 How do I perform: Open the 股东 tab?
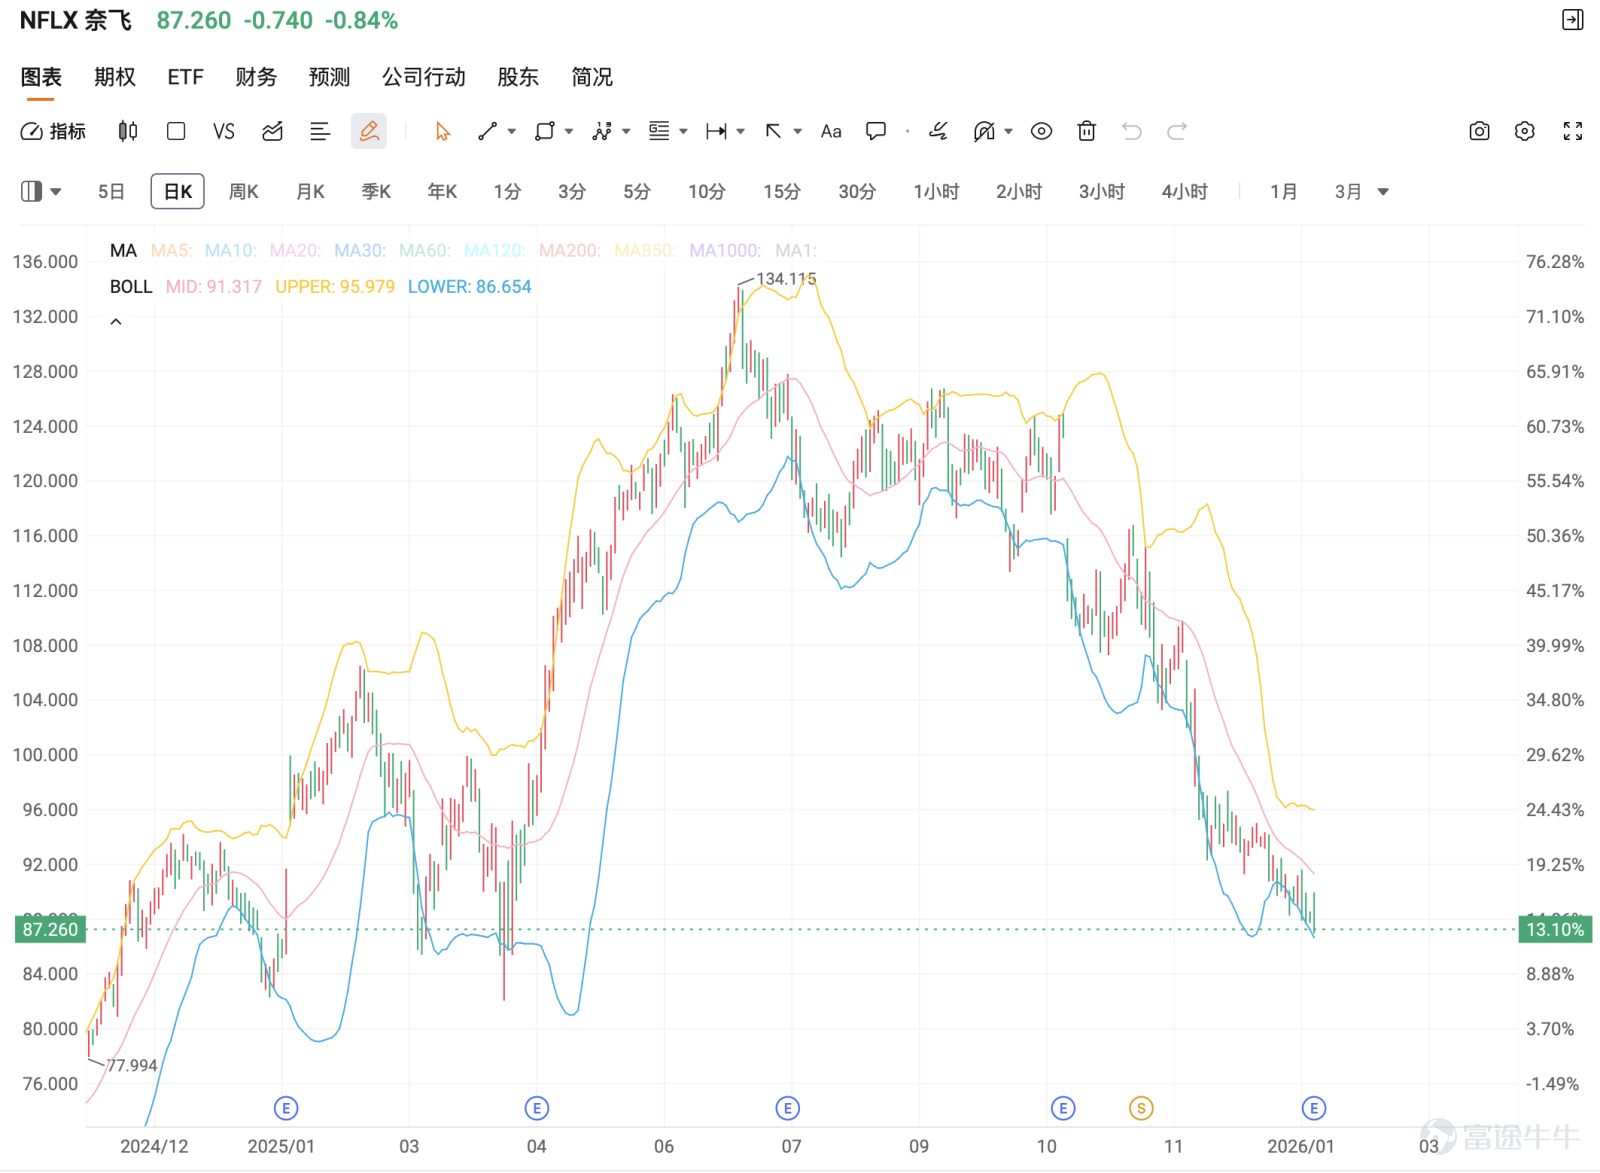pos(518,77)
